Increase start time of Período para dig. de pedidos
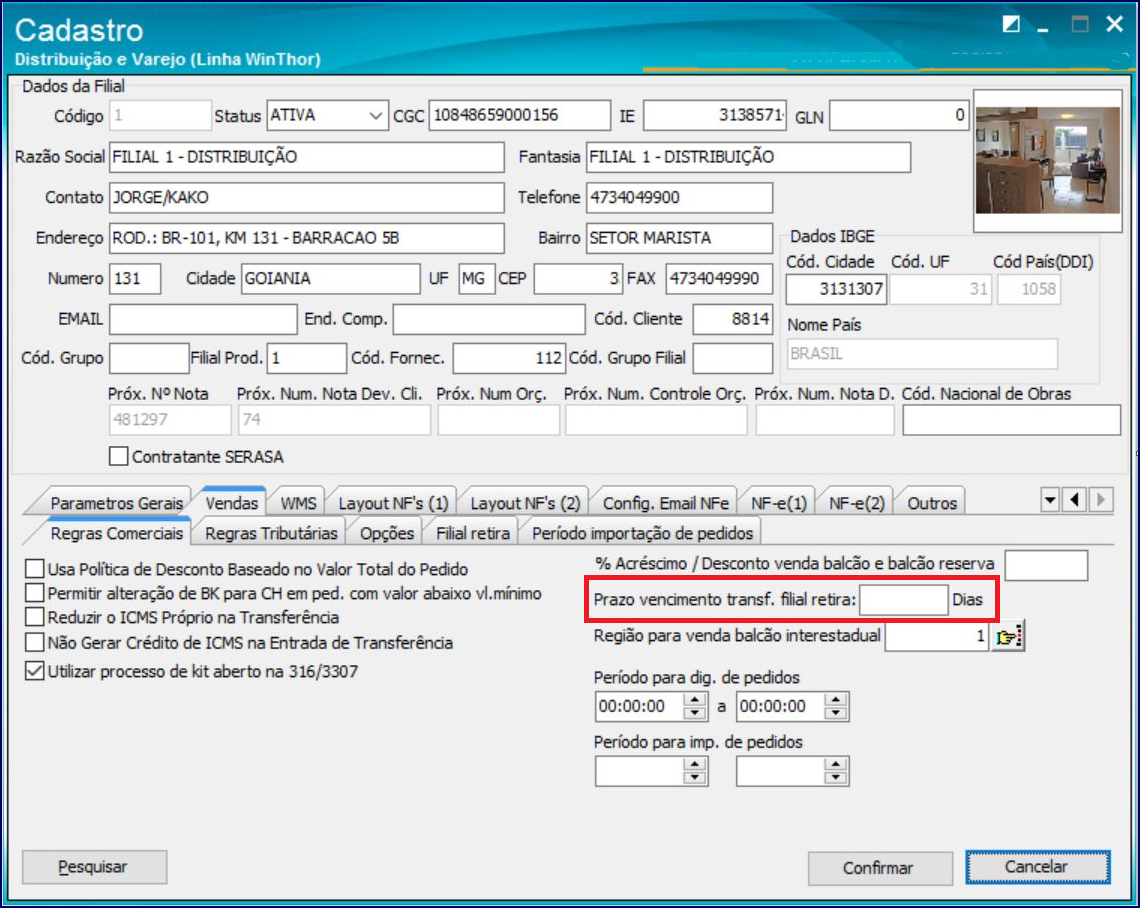Image resolution: width=1140 pixels, height=908 pixels. point(695,700)
